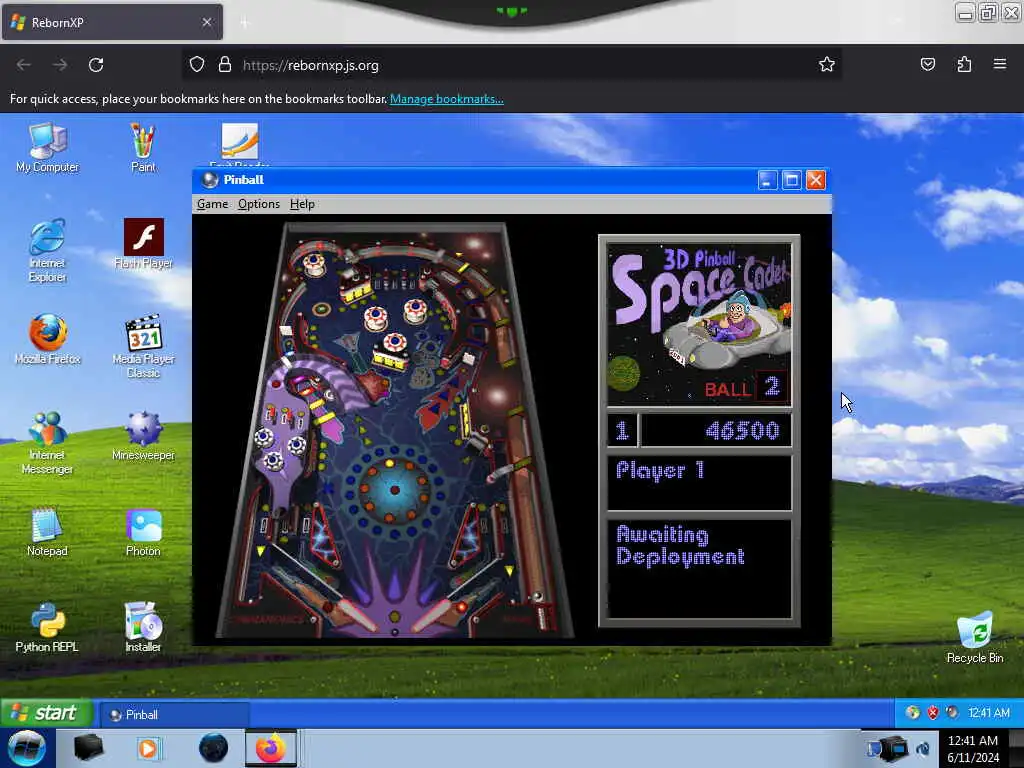Launch Flash Player desktop icon
1024x768 pixels.
click(x=143, y=244)
